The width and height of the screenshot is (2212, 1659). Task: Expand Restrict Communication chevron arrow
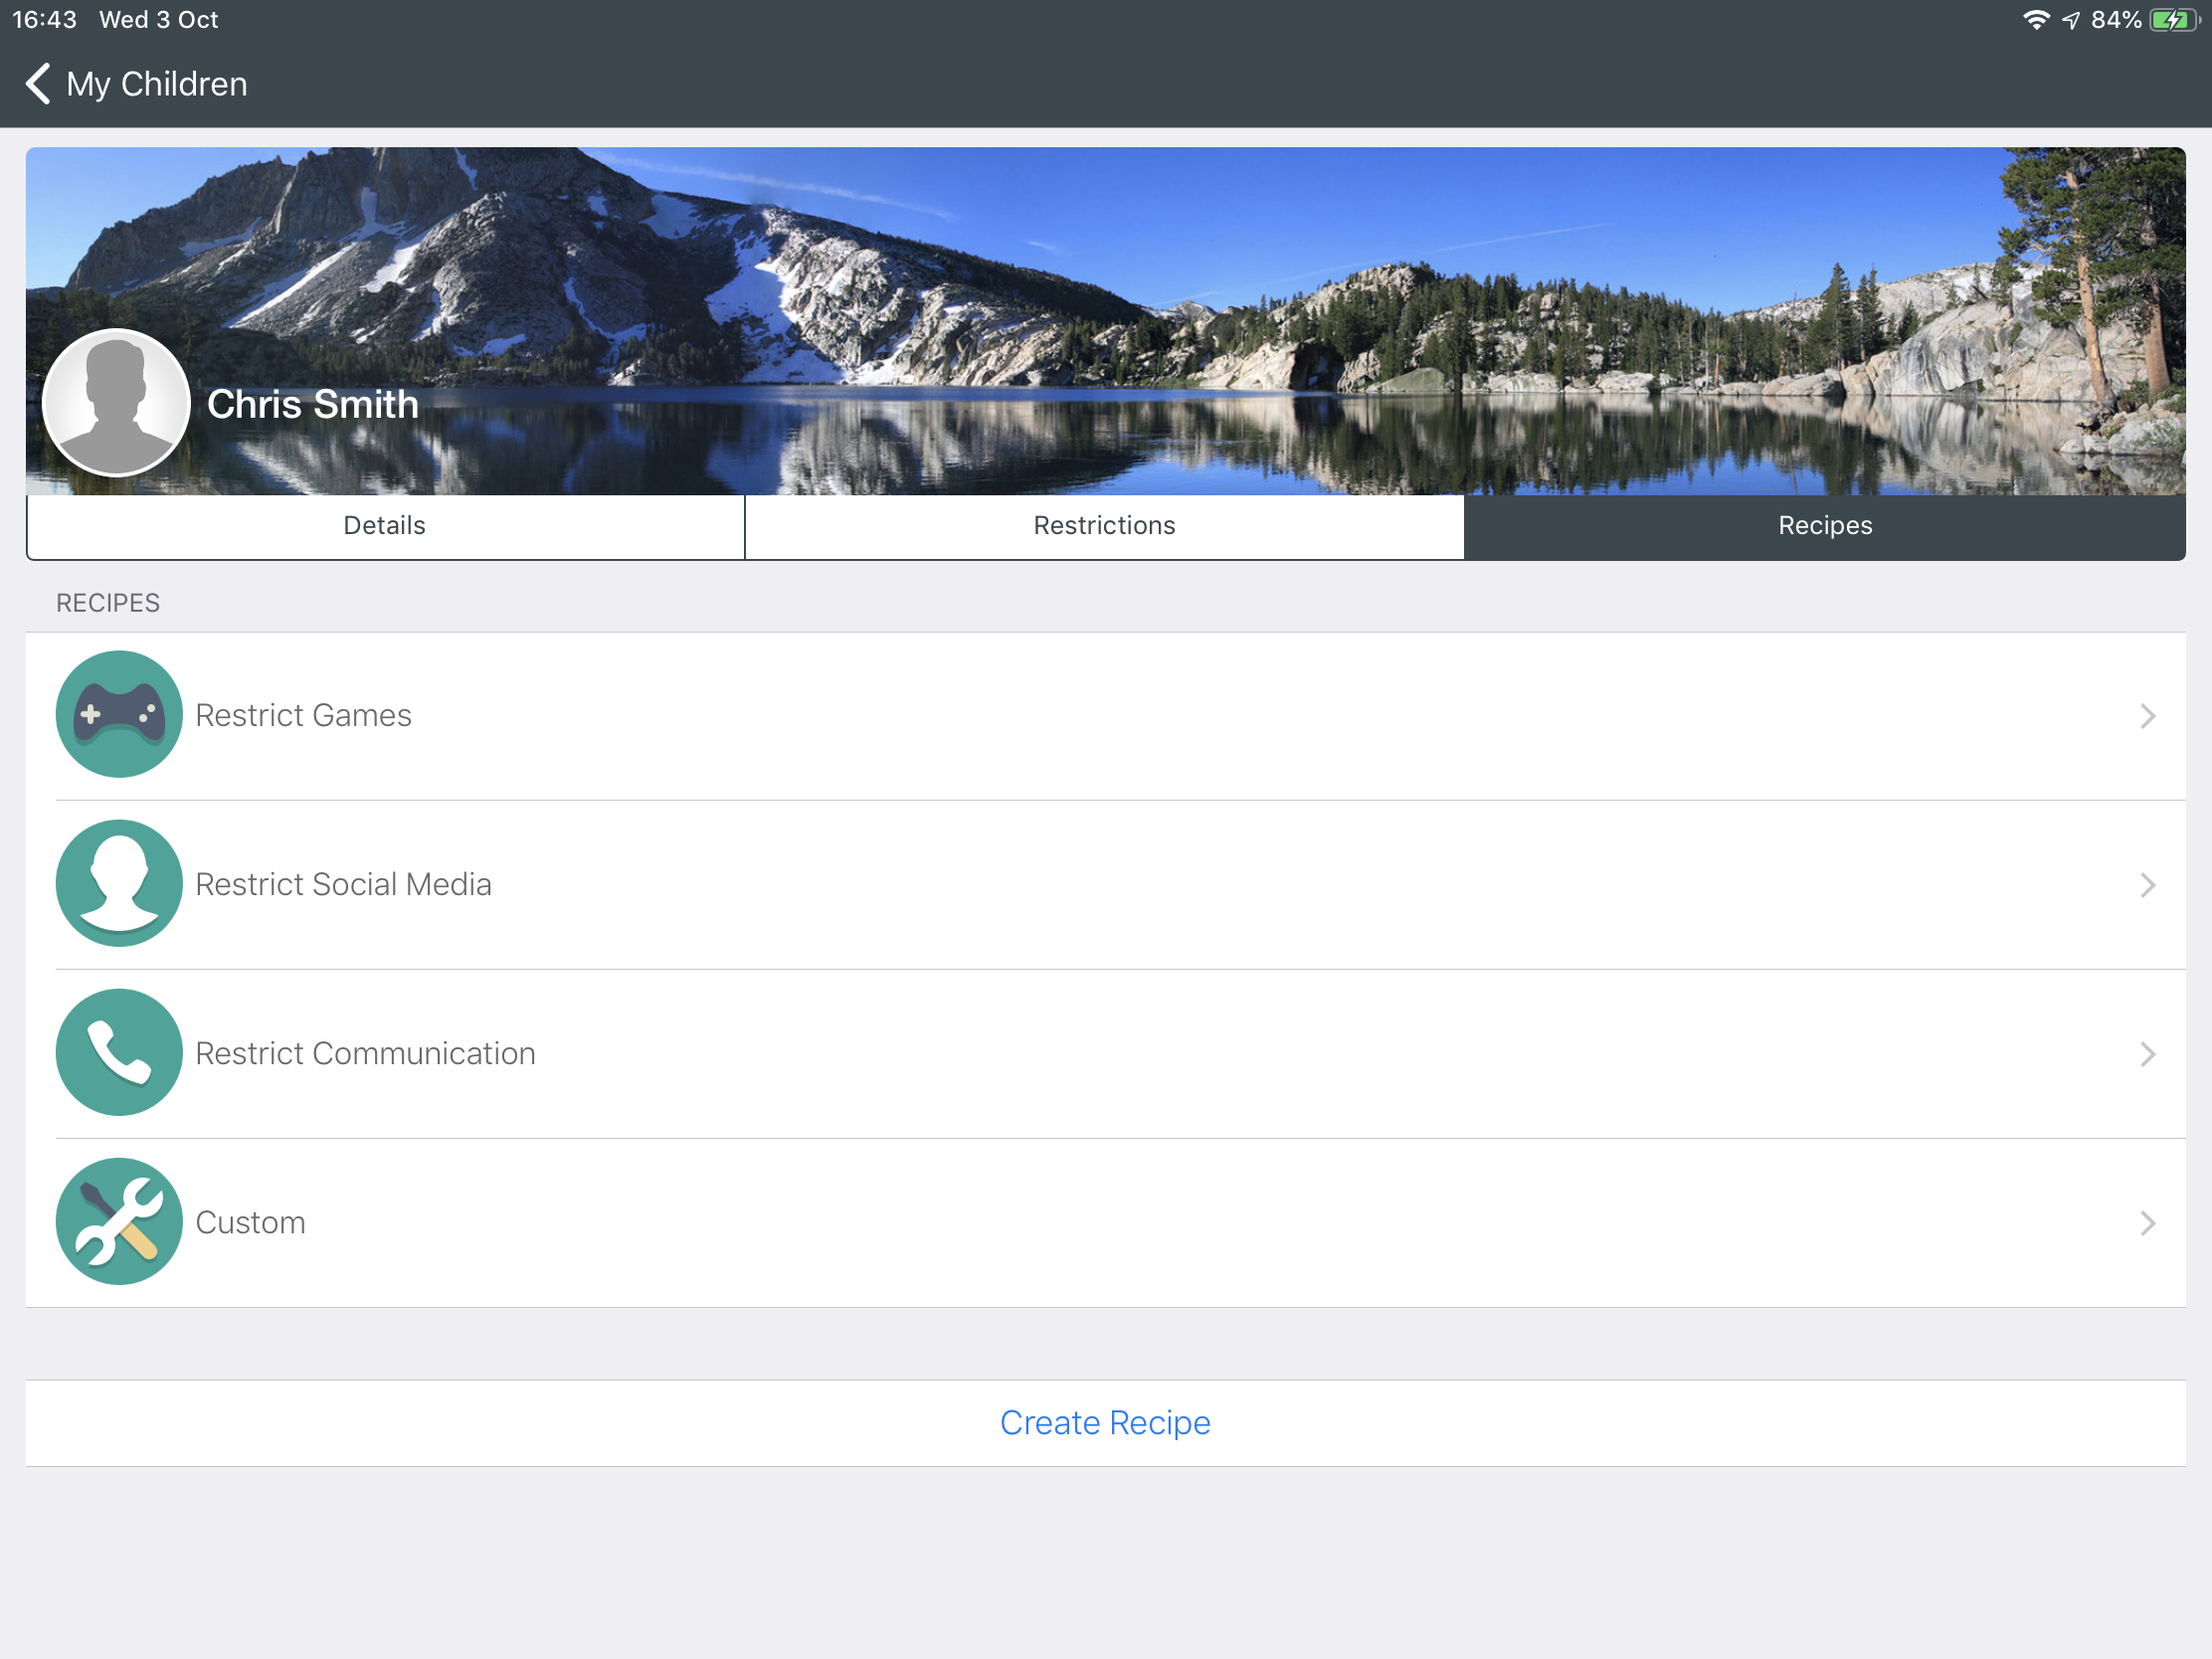tap(2147, 1054)
